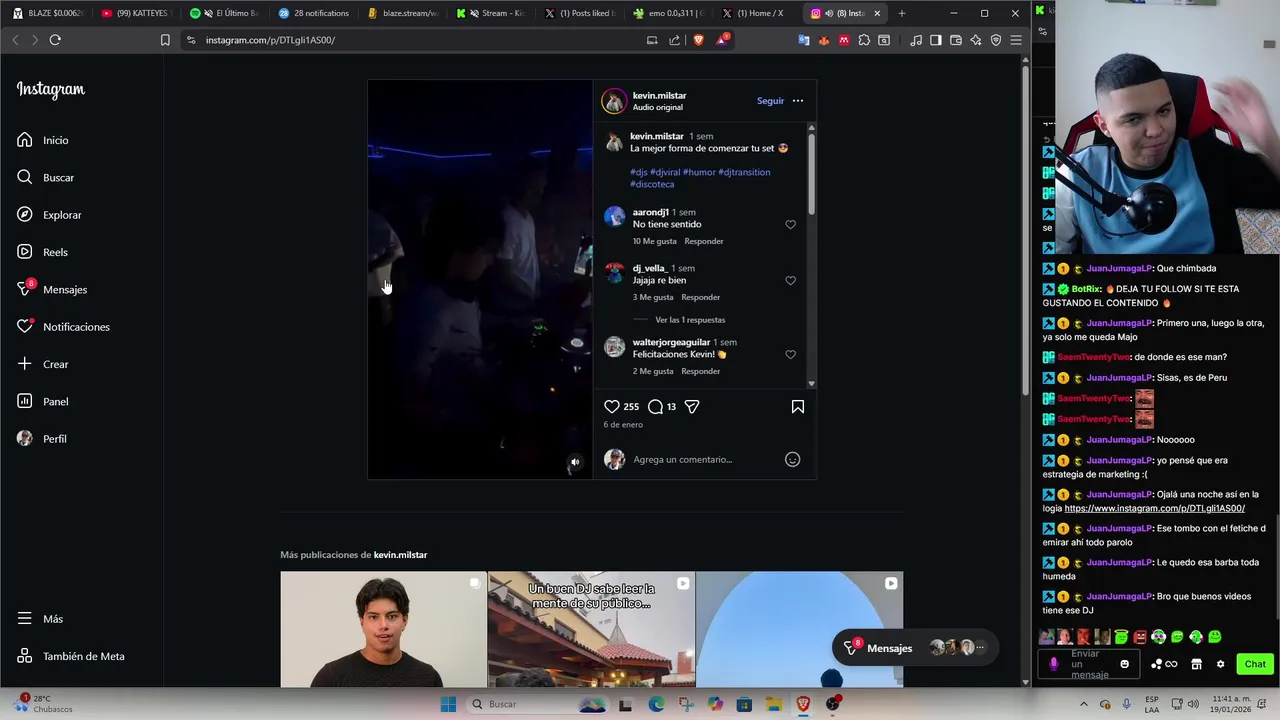Screen dimensions: 1280x720
Task: Like aarondj1's comment
Action: pyautogui.click(x=790, y=225)
